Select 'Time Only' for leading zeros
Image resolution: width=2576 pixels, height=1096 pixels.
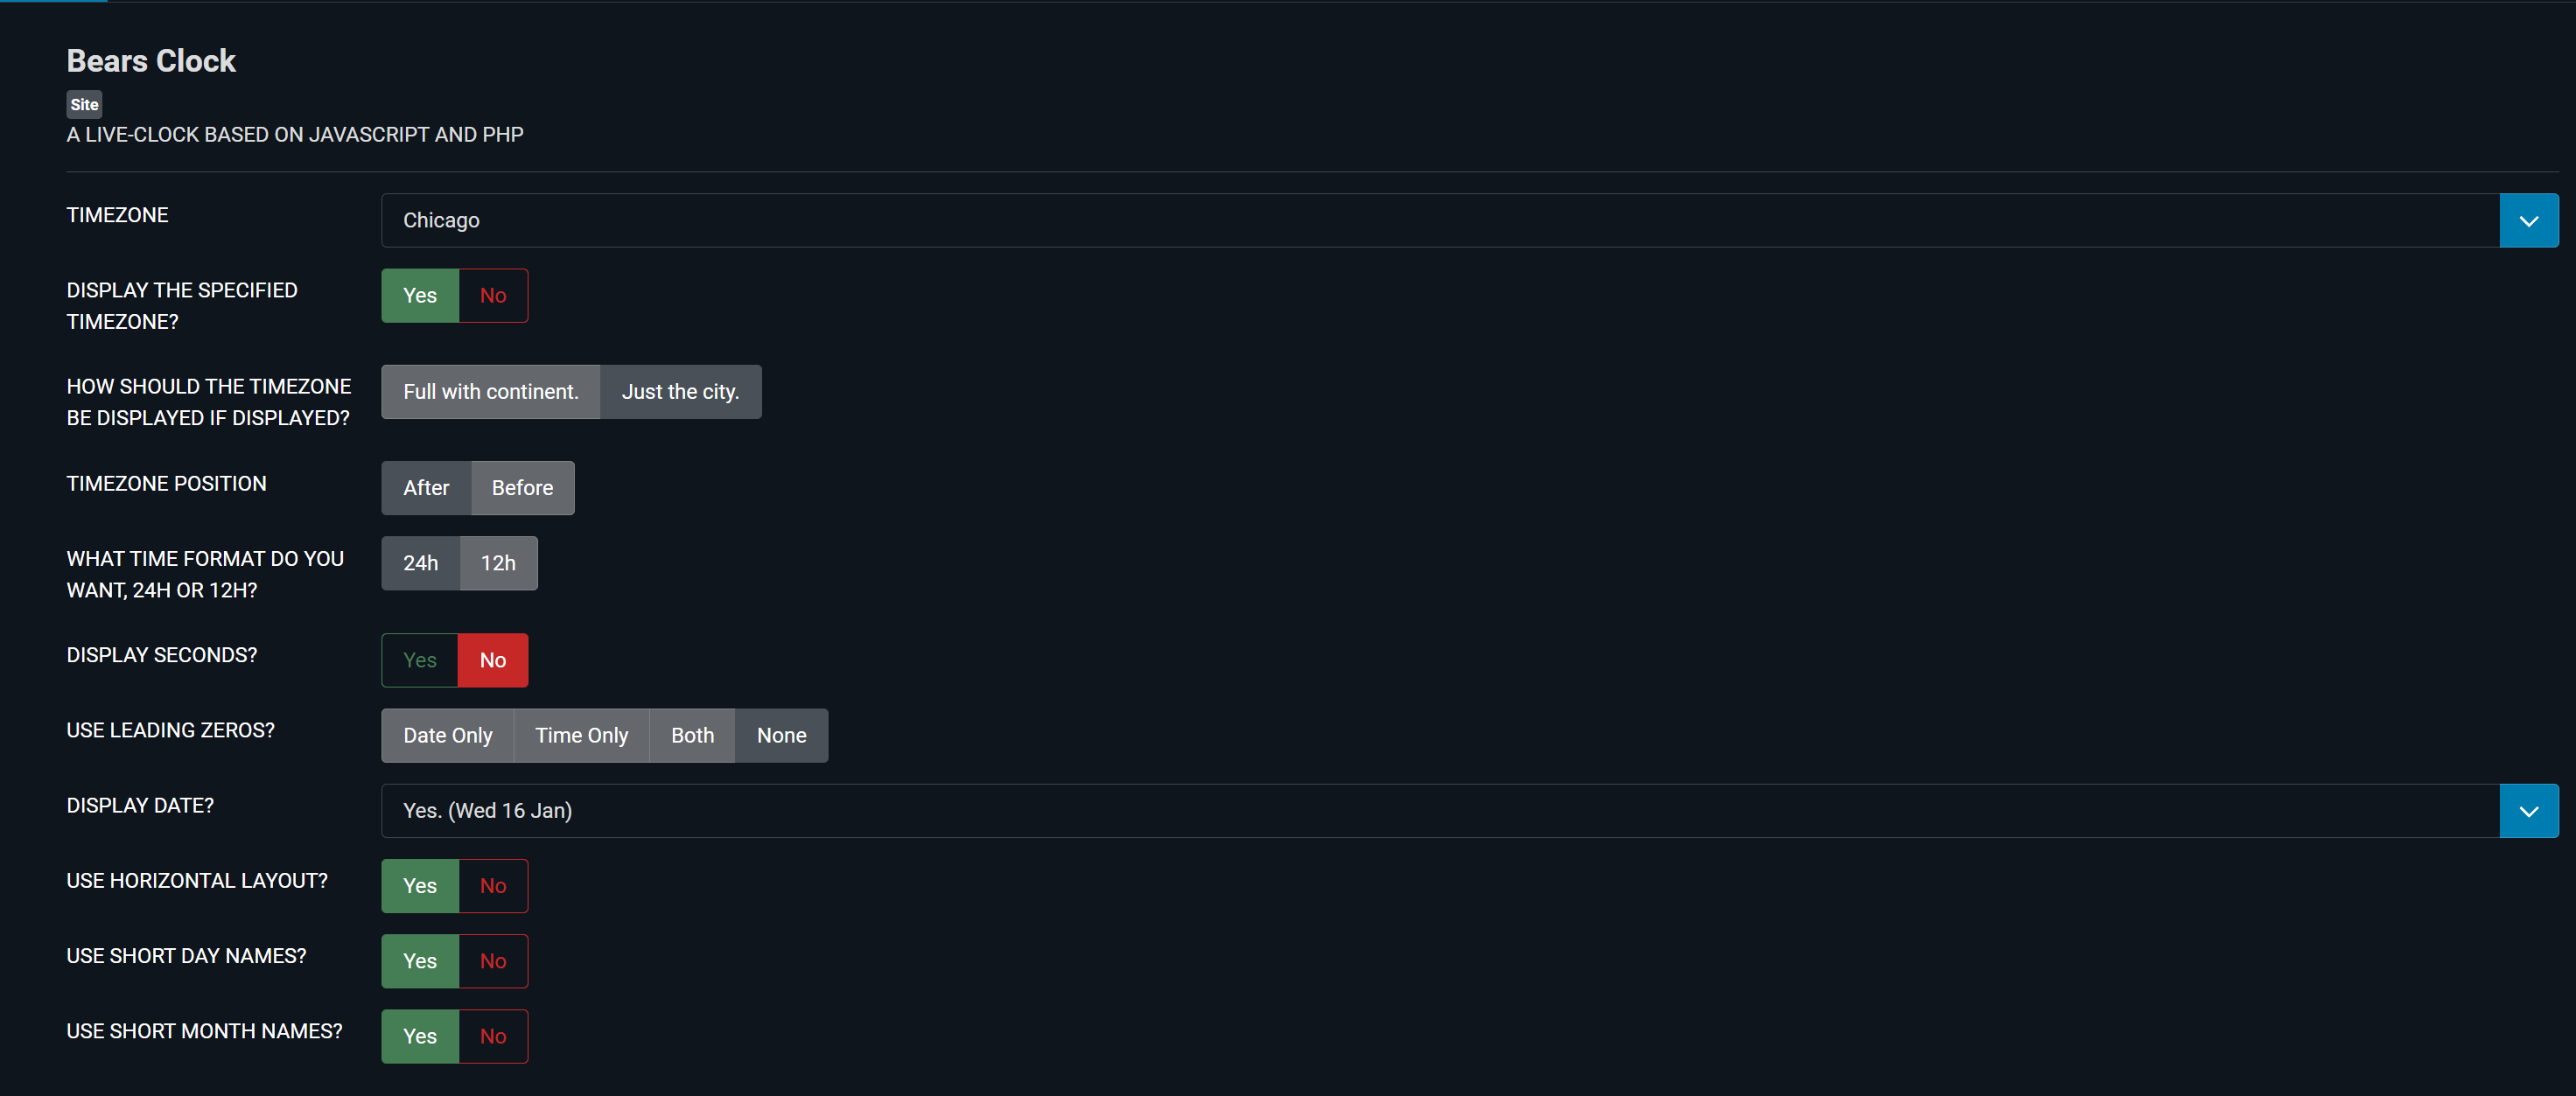[581, 735]
